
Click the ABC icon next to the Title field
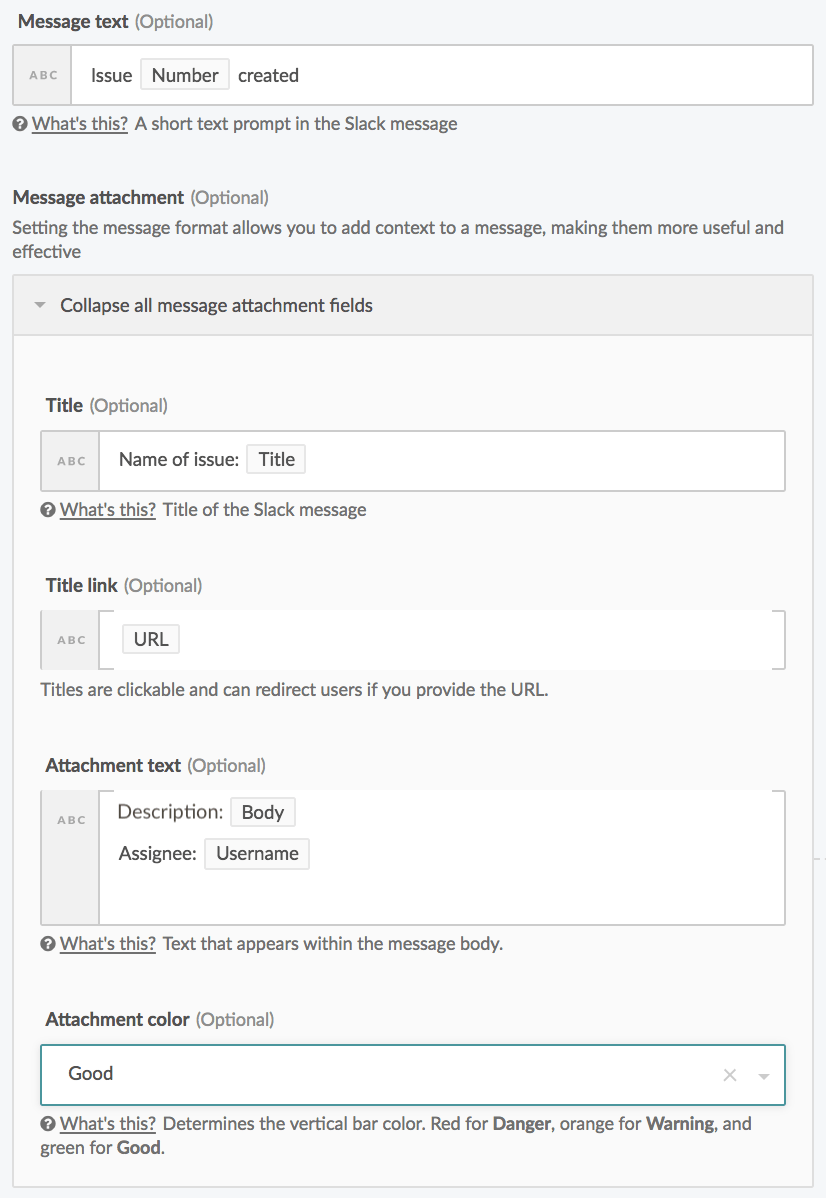tap(69, 459)
